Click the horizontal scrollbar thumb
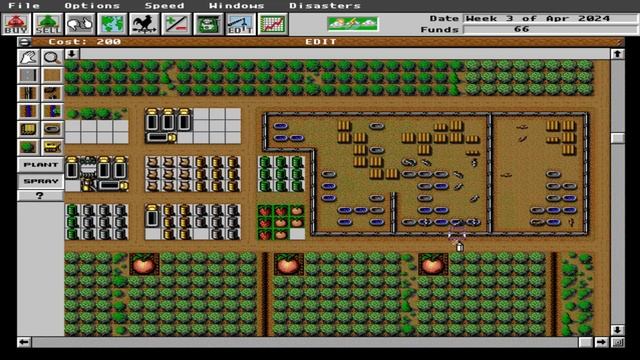The image size is (640, 360). pyautogui.click(x=585, y=342)
